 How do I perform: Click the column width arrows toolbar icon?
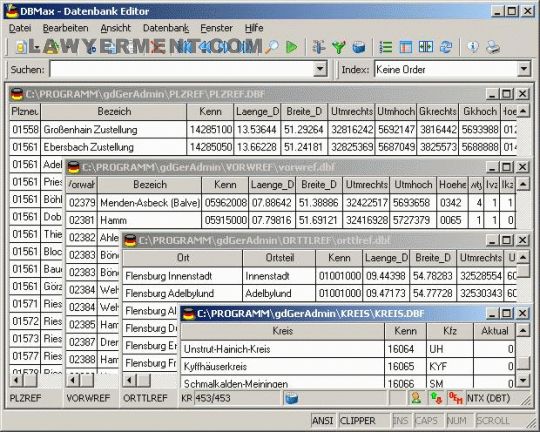point(426,47)
